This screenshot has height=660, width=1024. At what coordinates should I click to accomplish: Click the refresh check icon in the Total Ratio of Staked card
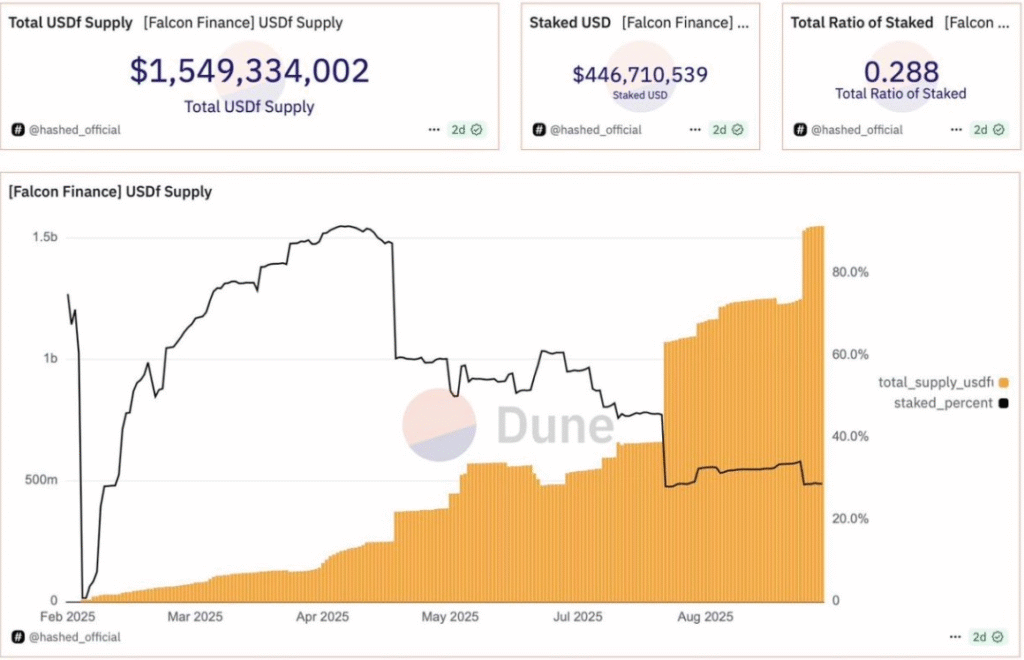pyautogui.click(x=998, y=130)
